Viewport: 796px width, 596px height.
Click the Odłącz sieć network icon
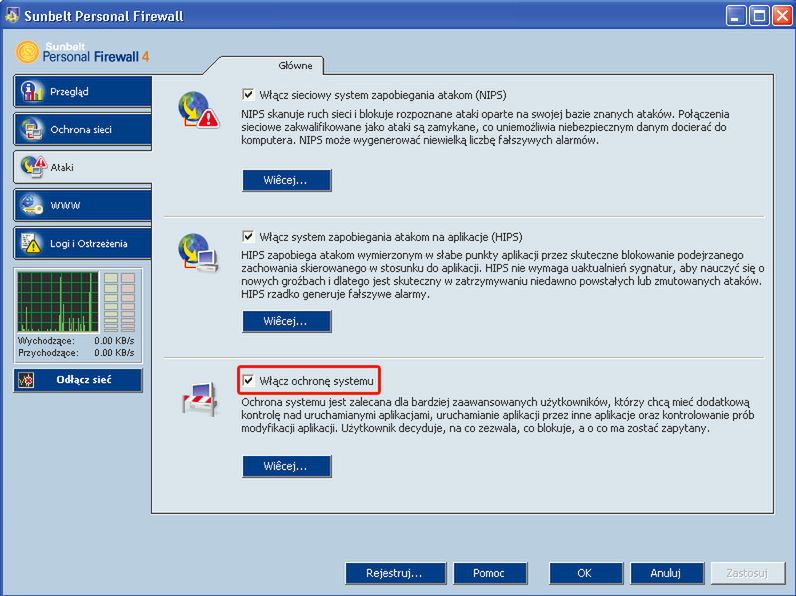pyautogui.click(x=26, y=380)
